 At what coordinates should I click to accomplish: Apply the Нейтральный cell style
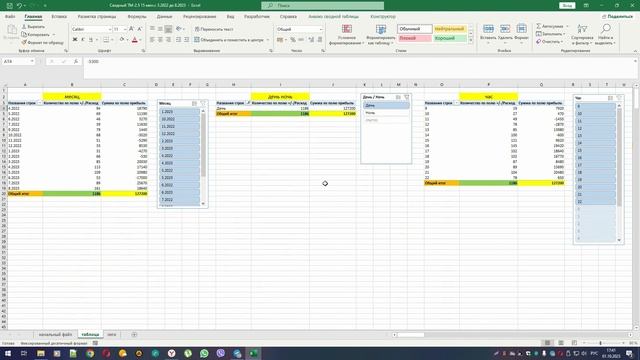pyautogui.click(x=450, y=29)
